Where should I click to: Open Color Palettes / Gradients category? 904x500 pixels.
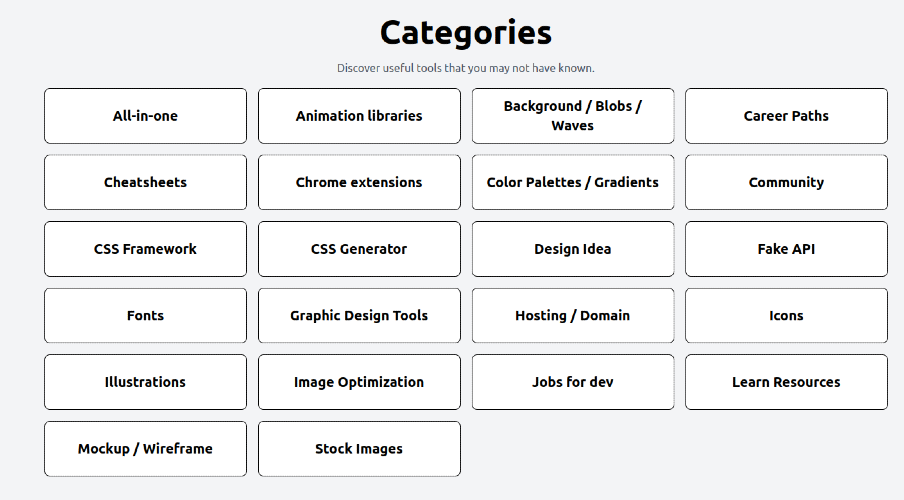573,182
